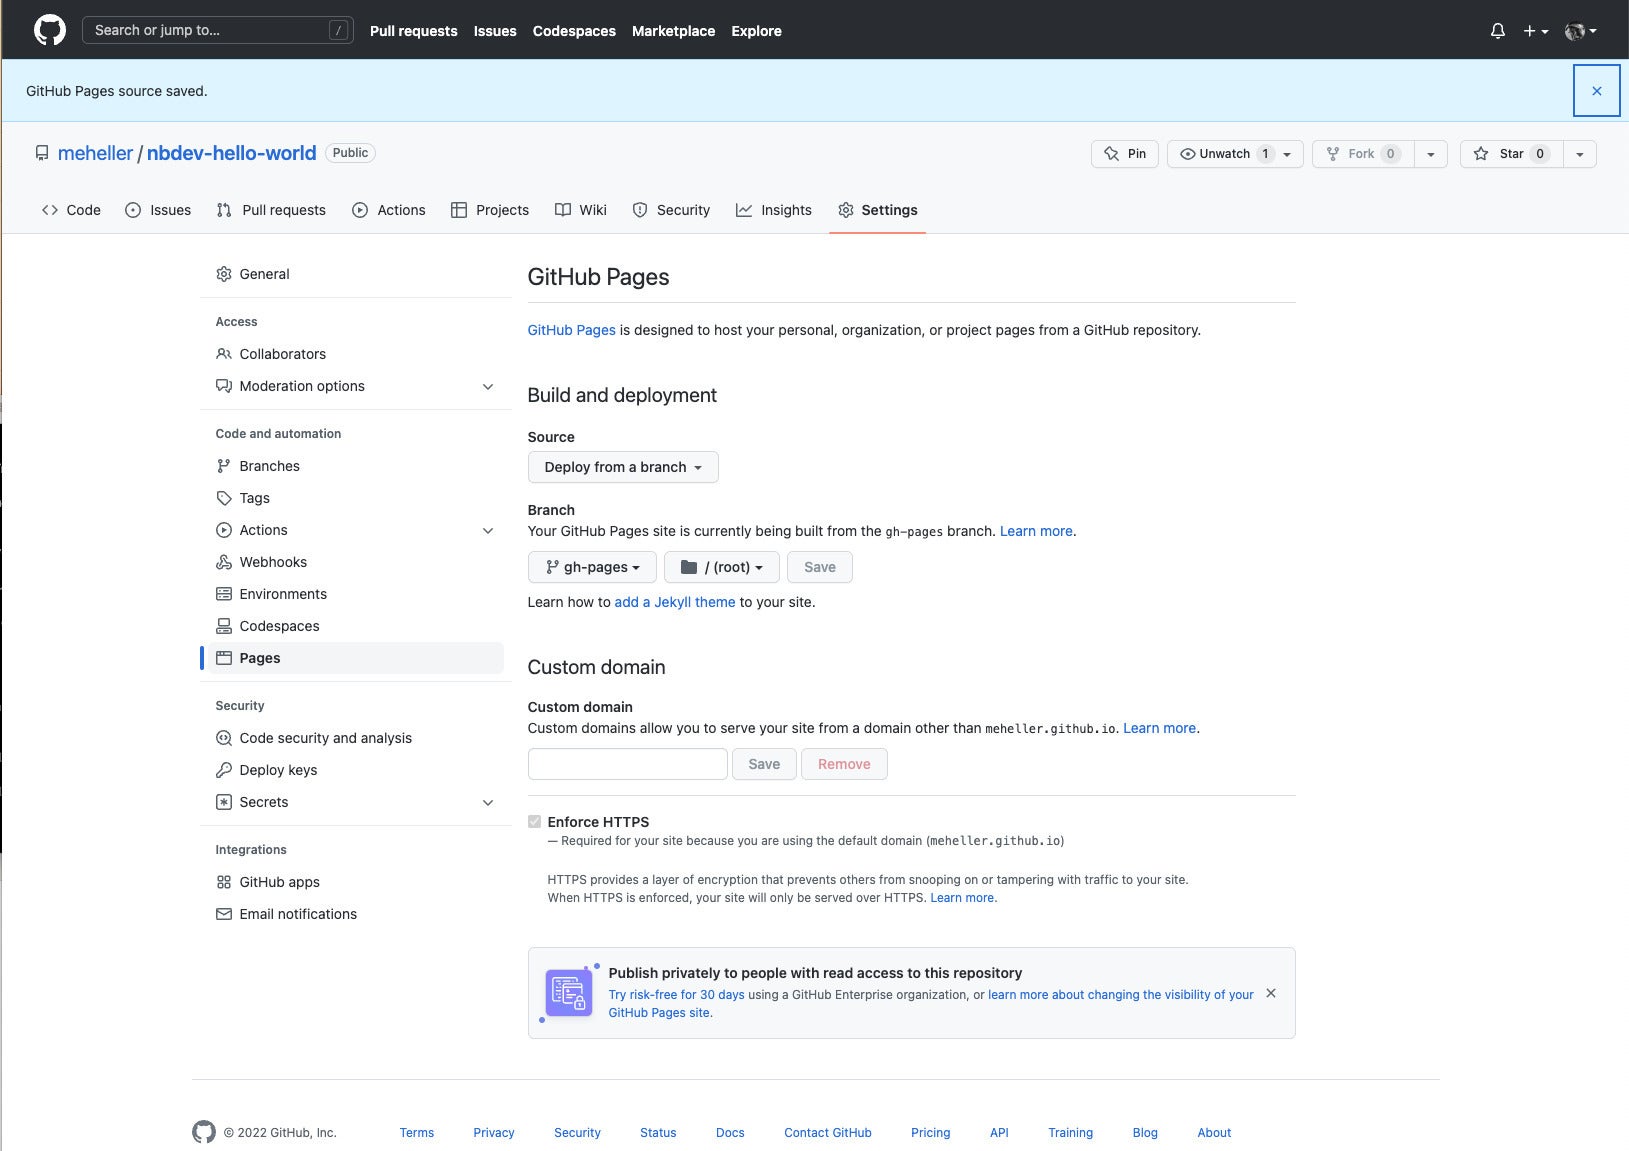Click the Save button for custom domain
Viewport: 1629px width, 1151px height.
click(764, 764)
